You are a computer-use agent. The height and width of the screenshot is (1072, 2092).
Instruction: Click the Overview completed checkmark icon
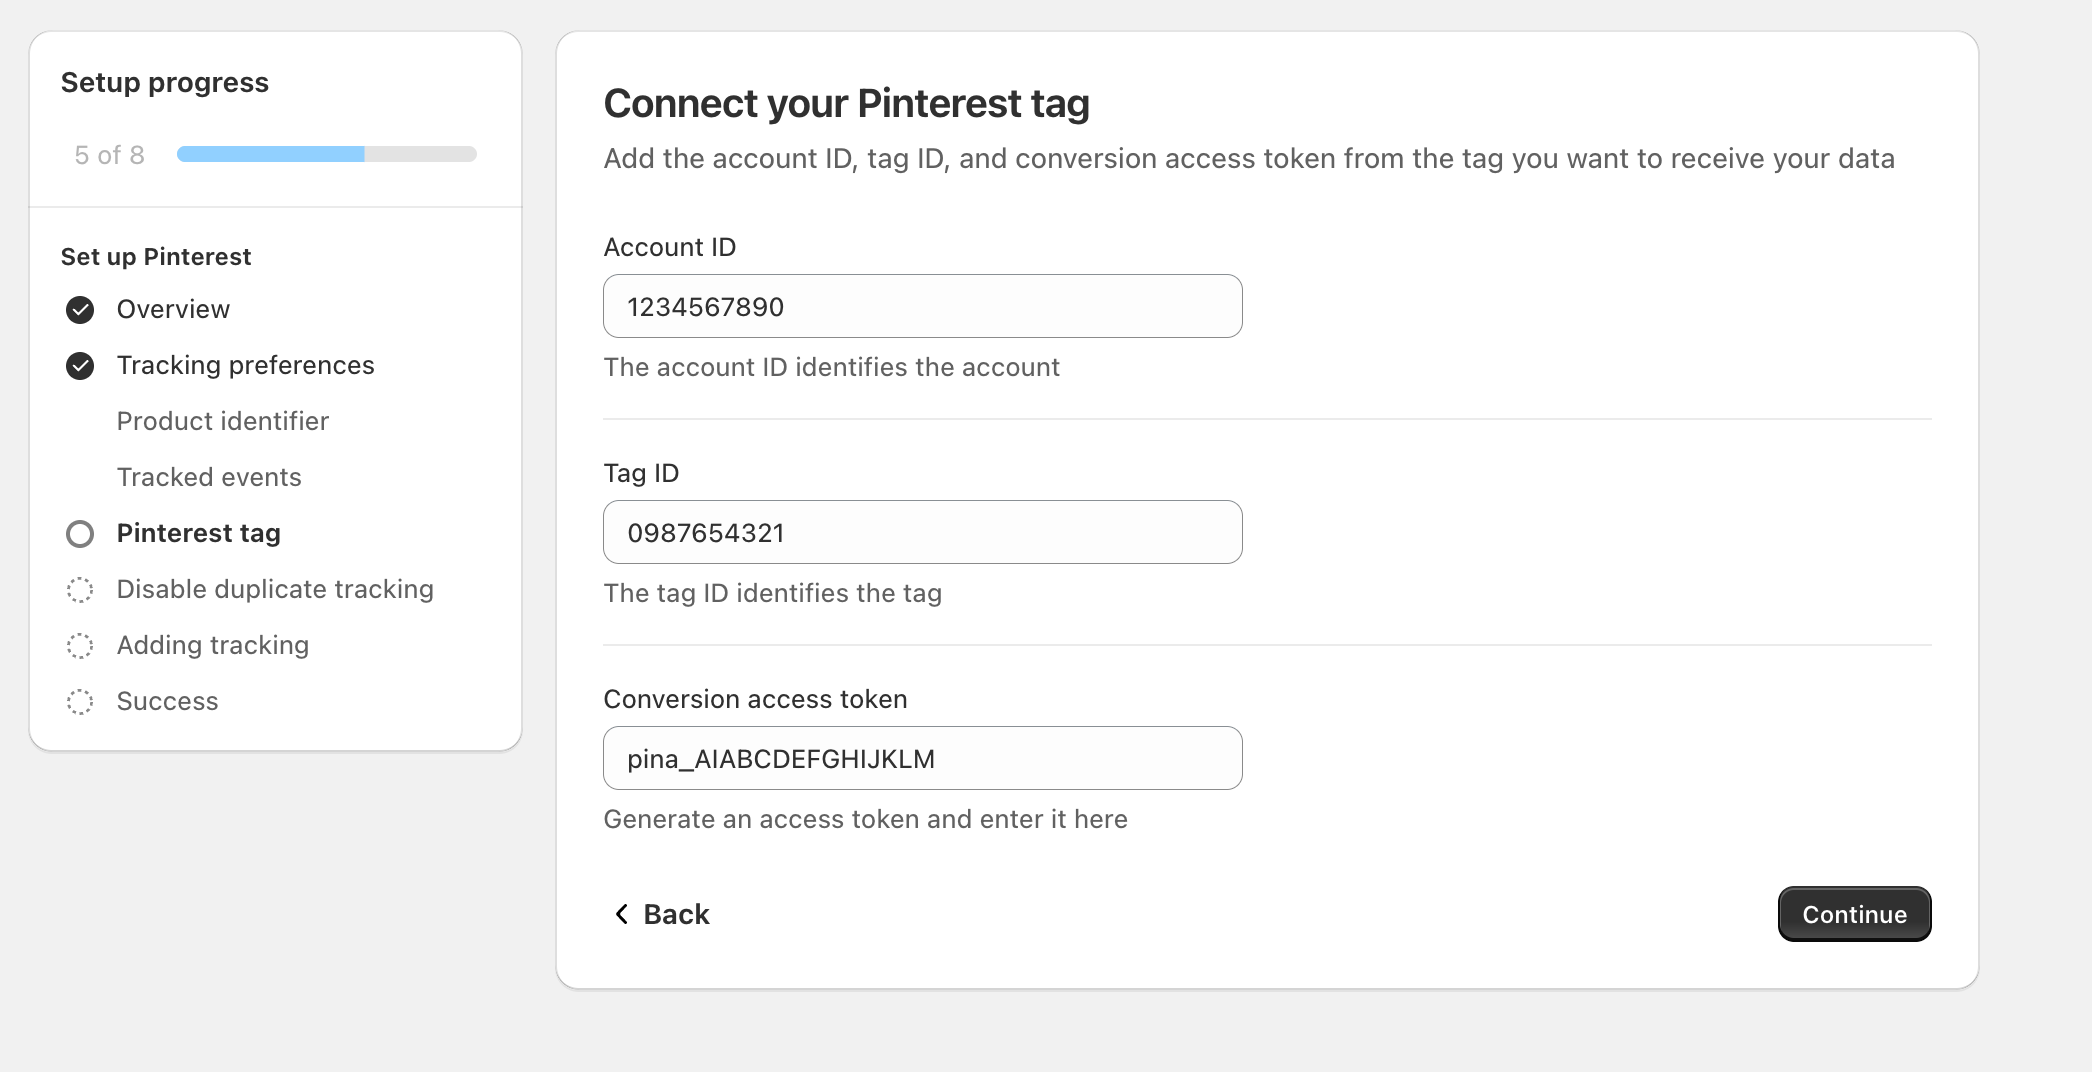click(80, 310)
